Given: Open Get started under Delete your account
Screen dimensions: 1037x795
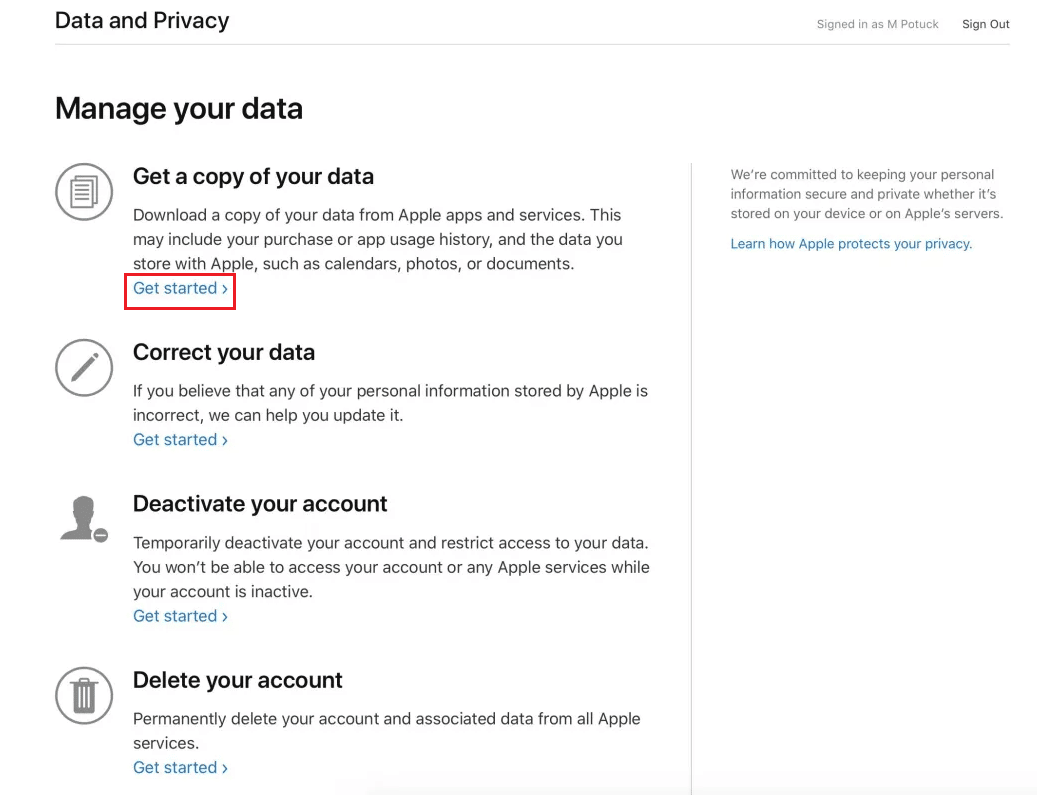Looking at the screenshot, I should [x=181, y=768].
